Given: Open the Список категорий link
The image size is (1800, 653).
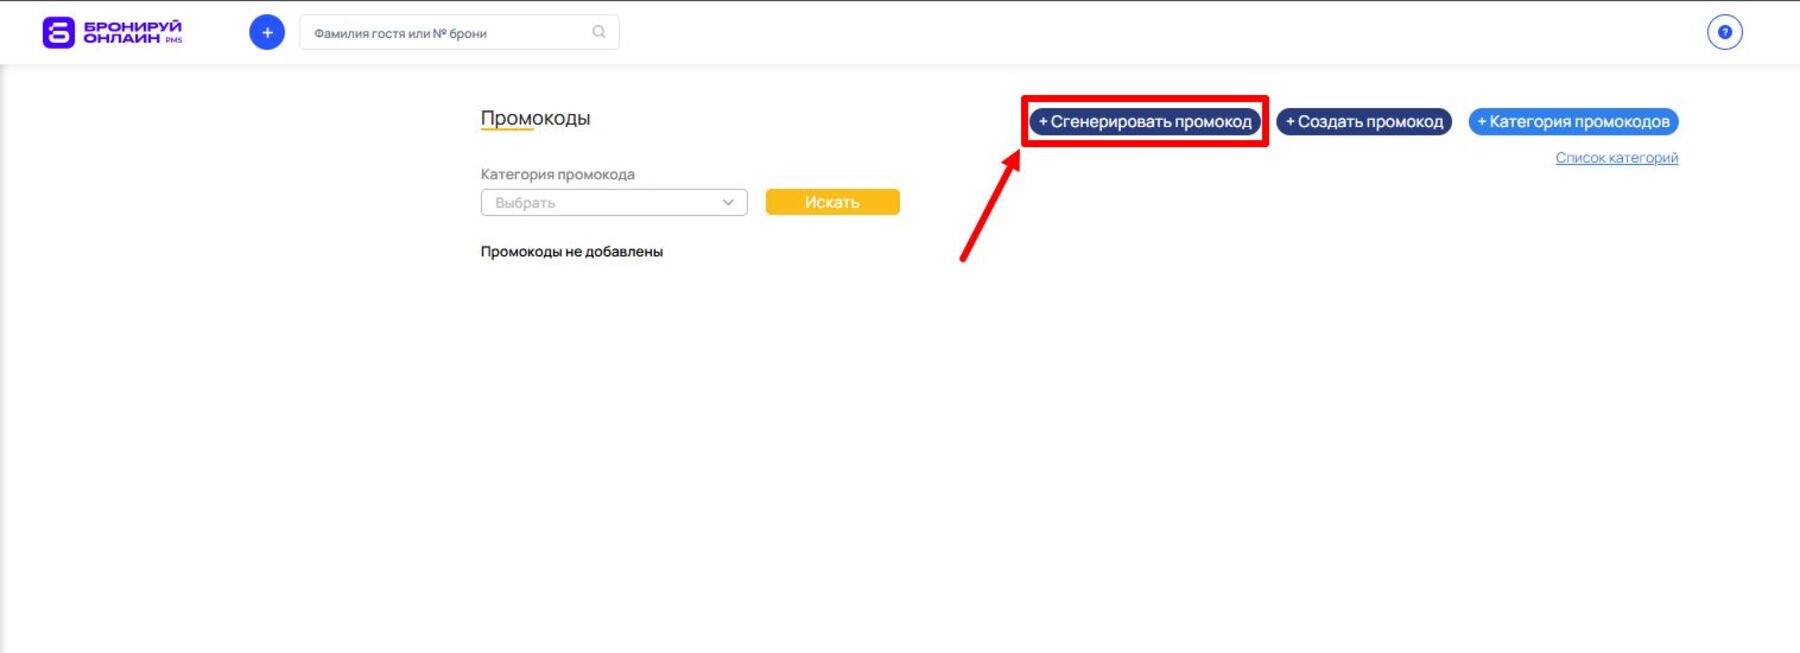Looking at the screenshot, I should 1616,158.
